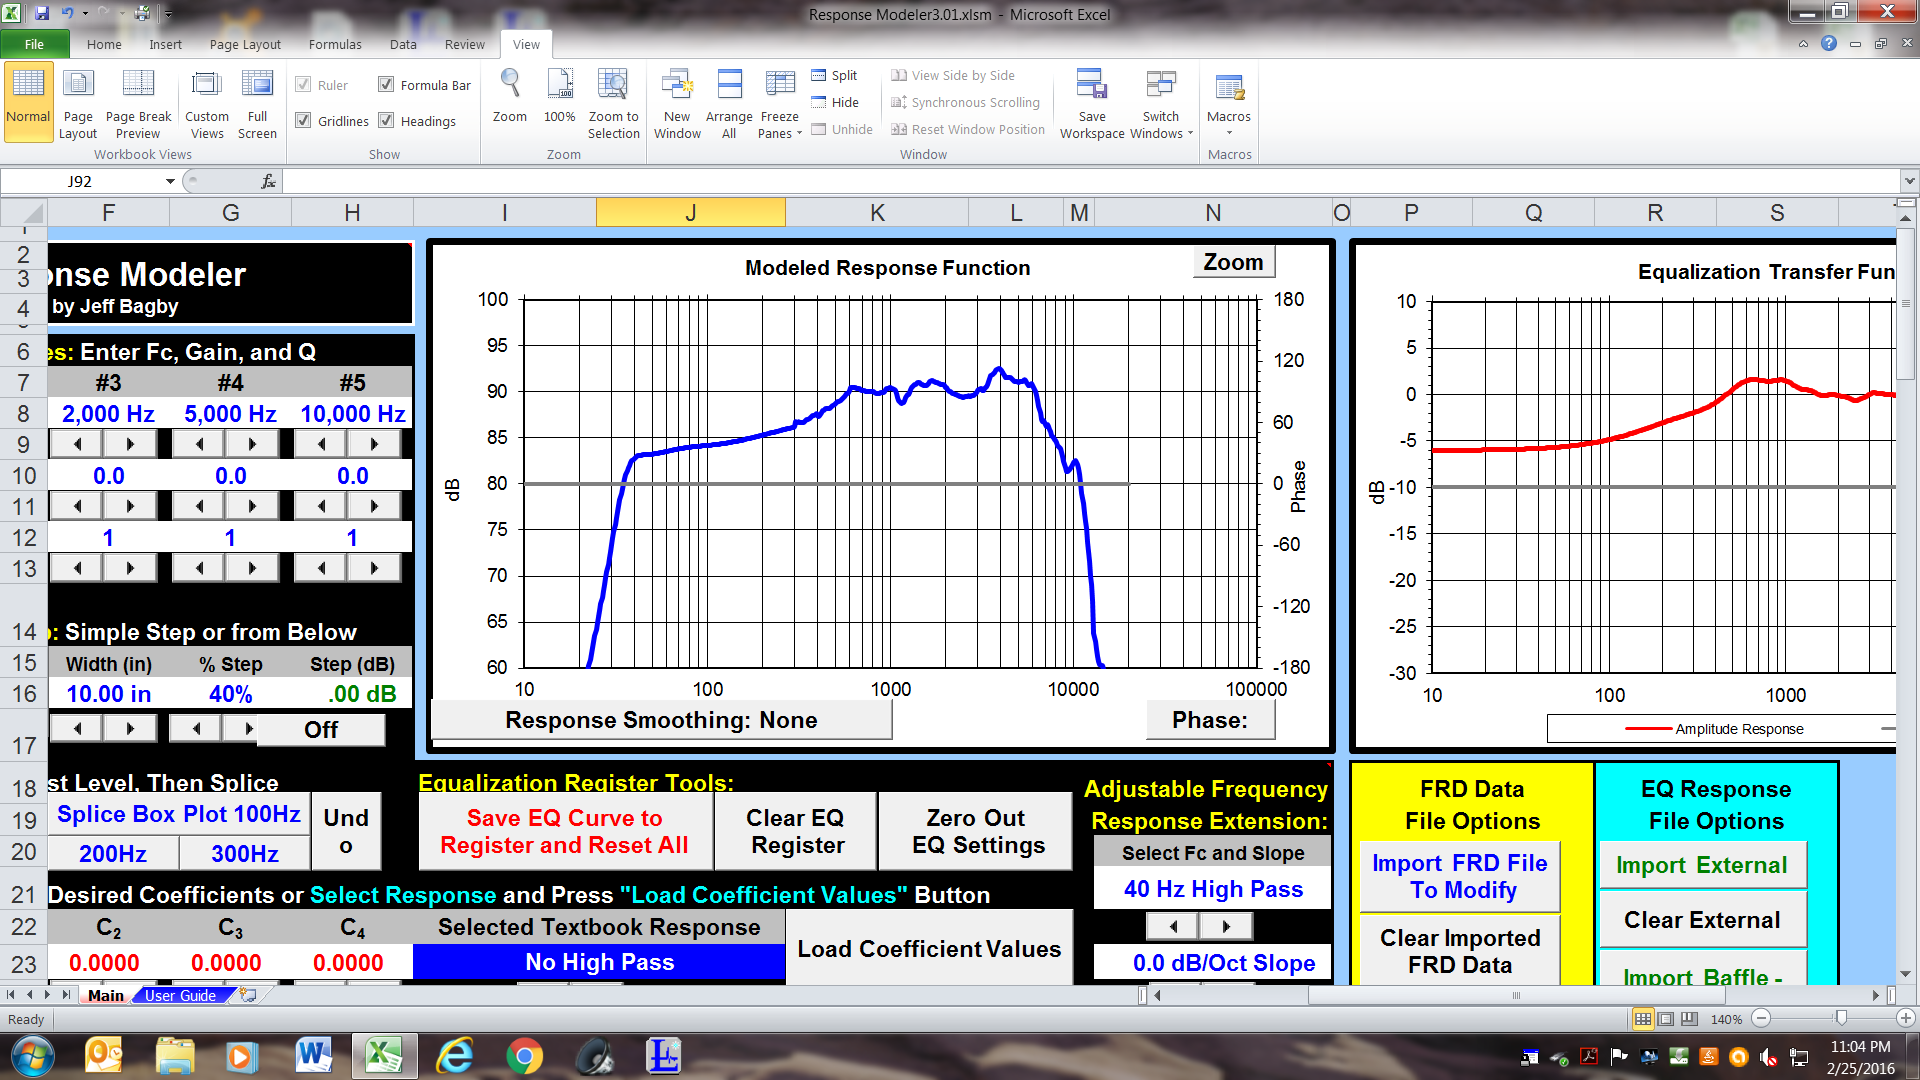Minimize the ribbon with the caret
1920x1080 pixels.
[x=1803, y=44]
